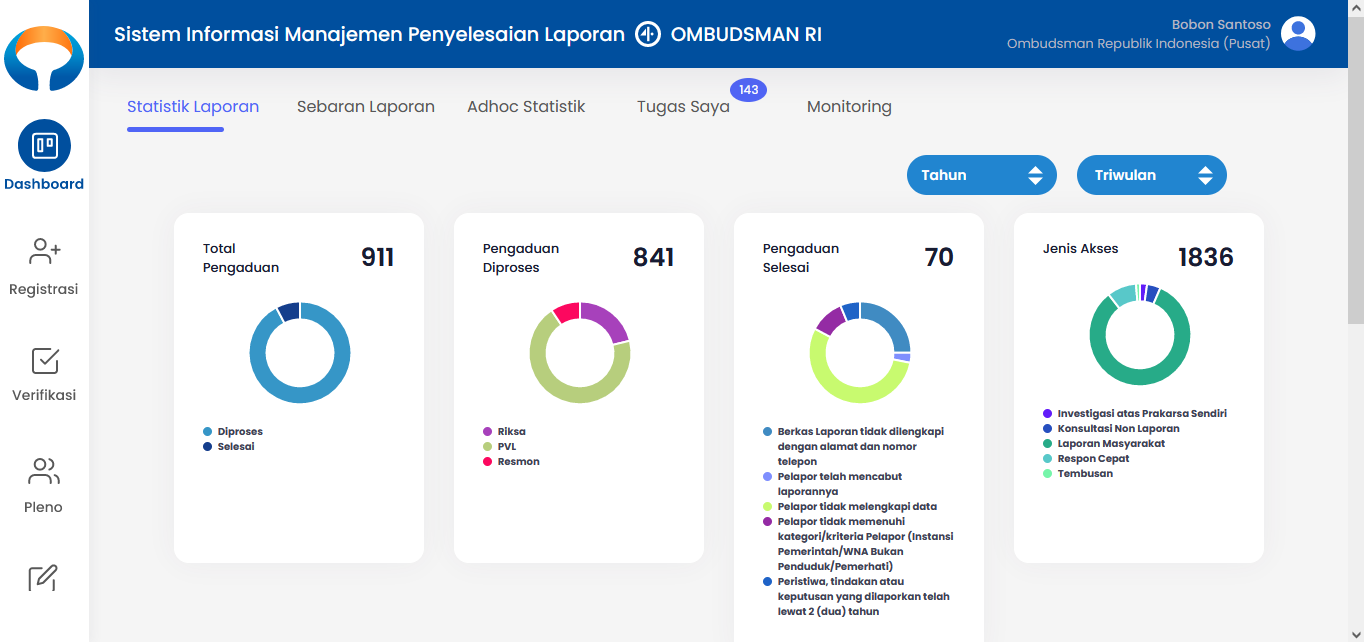Open the Verifikasi checkmark icon
The image size is (1364, 642).
(x=44, y=361)
